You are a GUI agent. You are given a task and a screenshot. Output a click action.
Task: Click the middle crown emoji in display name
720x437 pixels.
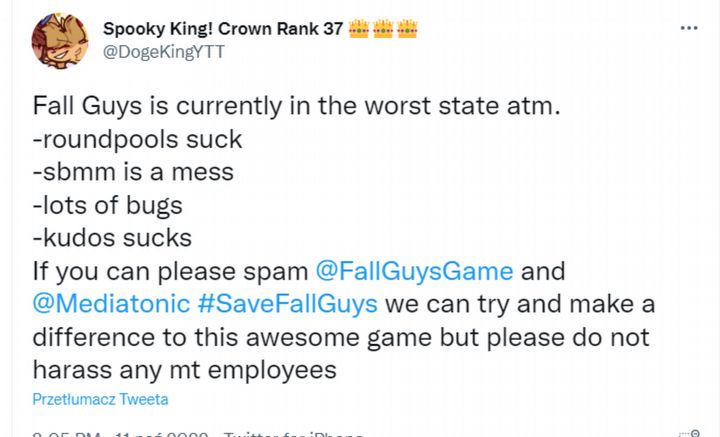382,29
